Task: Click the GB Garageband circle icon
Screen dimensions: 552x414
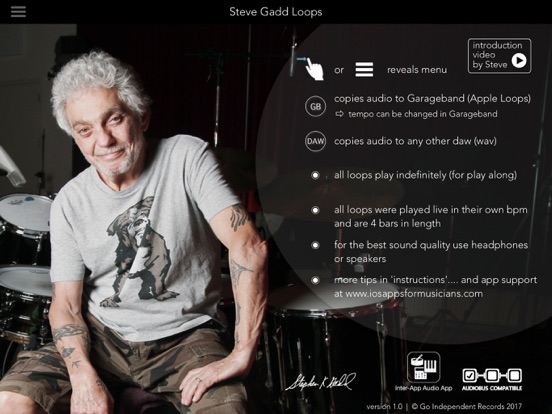Action: 315,106
